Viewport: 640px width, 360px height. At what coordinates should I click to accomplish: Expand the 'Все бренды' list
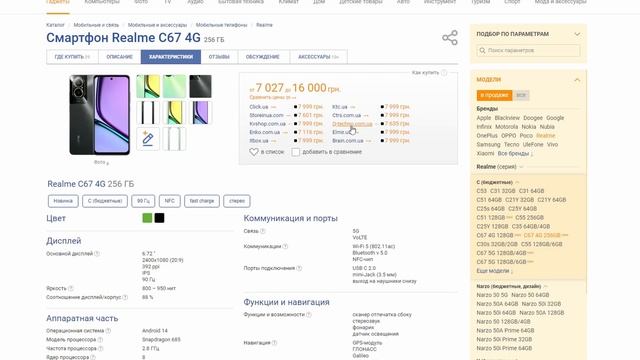(515, 153)
